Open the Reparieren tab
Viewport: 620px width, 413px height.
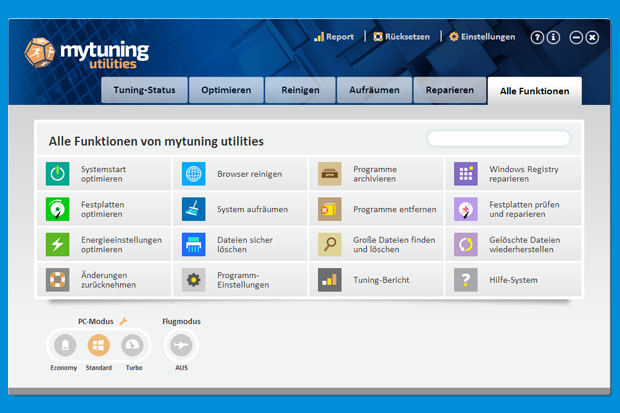450,90
